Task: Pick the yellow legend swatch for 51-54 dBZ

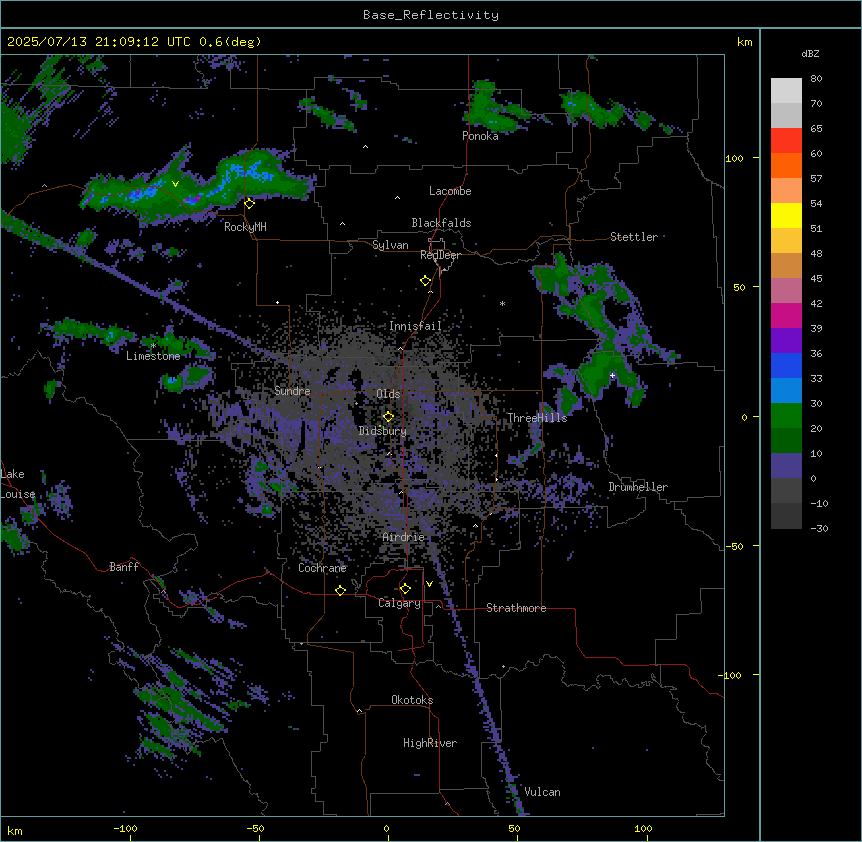Action: [786, 215]
